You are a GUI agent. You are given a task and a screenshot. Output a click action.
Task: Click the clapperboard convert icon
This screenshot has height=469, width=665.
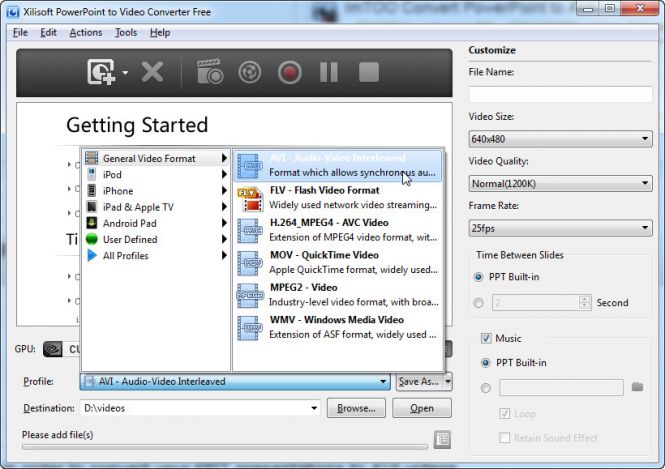(209, 72)
